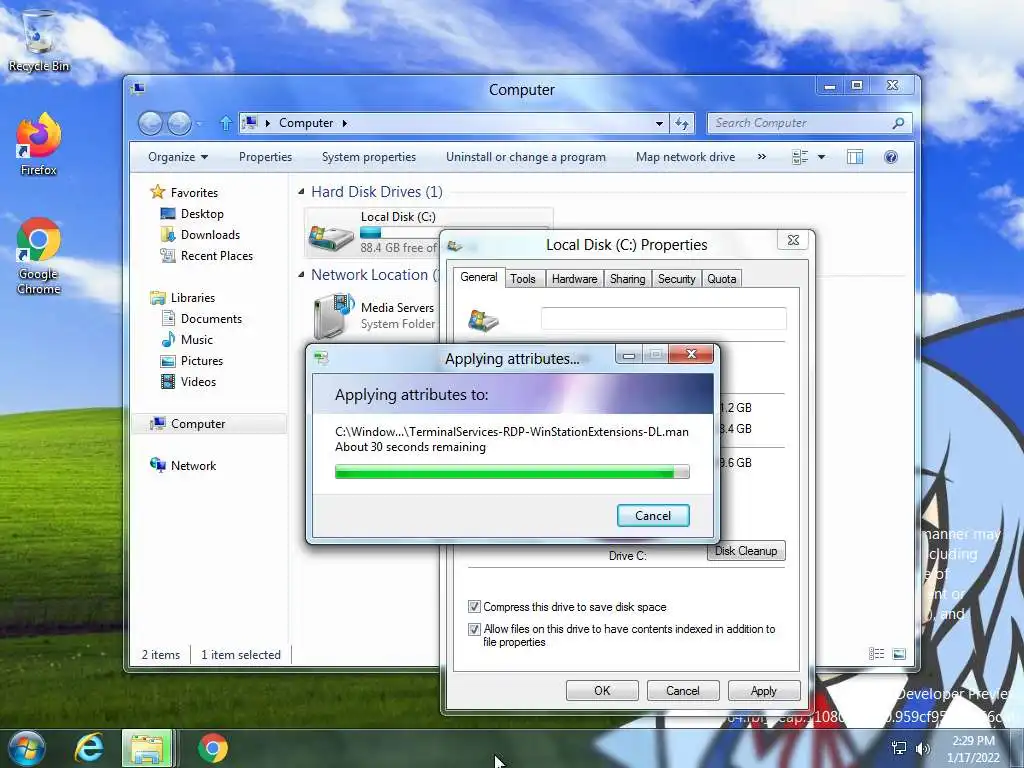Launch the Google Chrome desktop shortcut

pyautogui.click(x=39, y=256)
